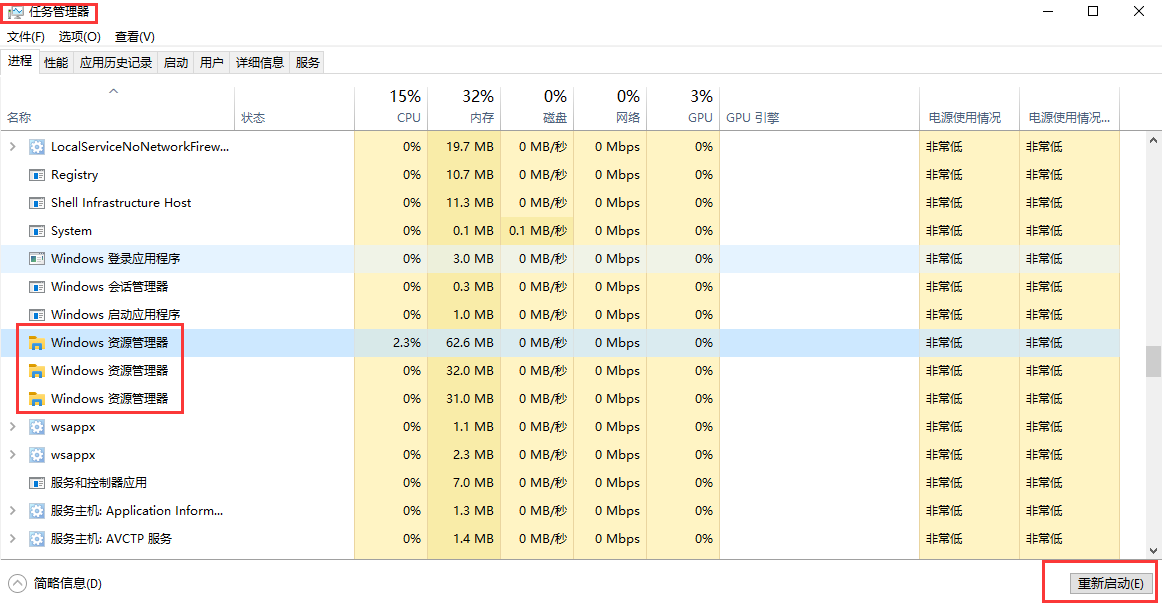Switch to the 性能 tab
This screenshot has width=1162, height=608.
(x=56, y=63)
